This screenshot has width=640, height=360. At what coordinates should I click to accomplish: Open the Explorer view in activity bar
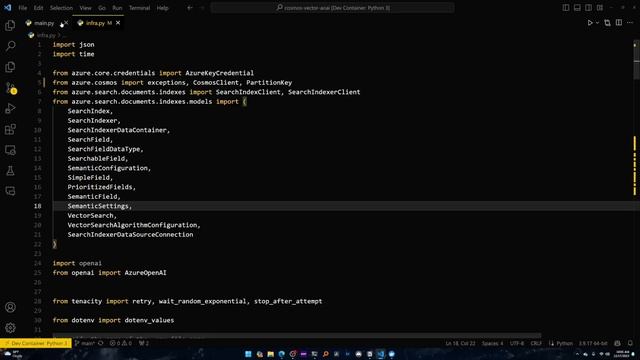point(10,25)
